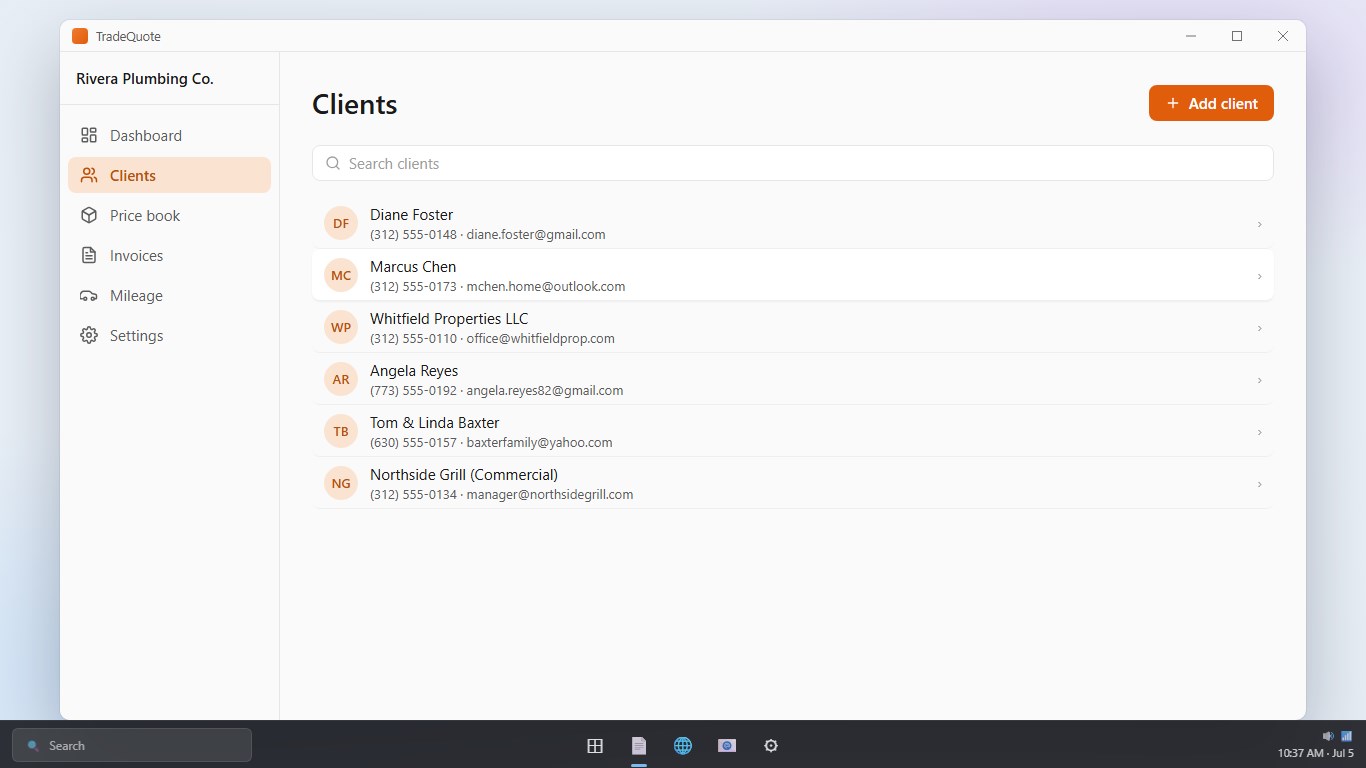Open the taskbar camera app icon
1366x768 pixels.
point(727,745)
